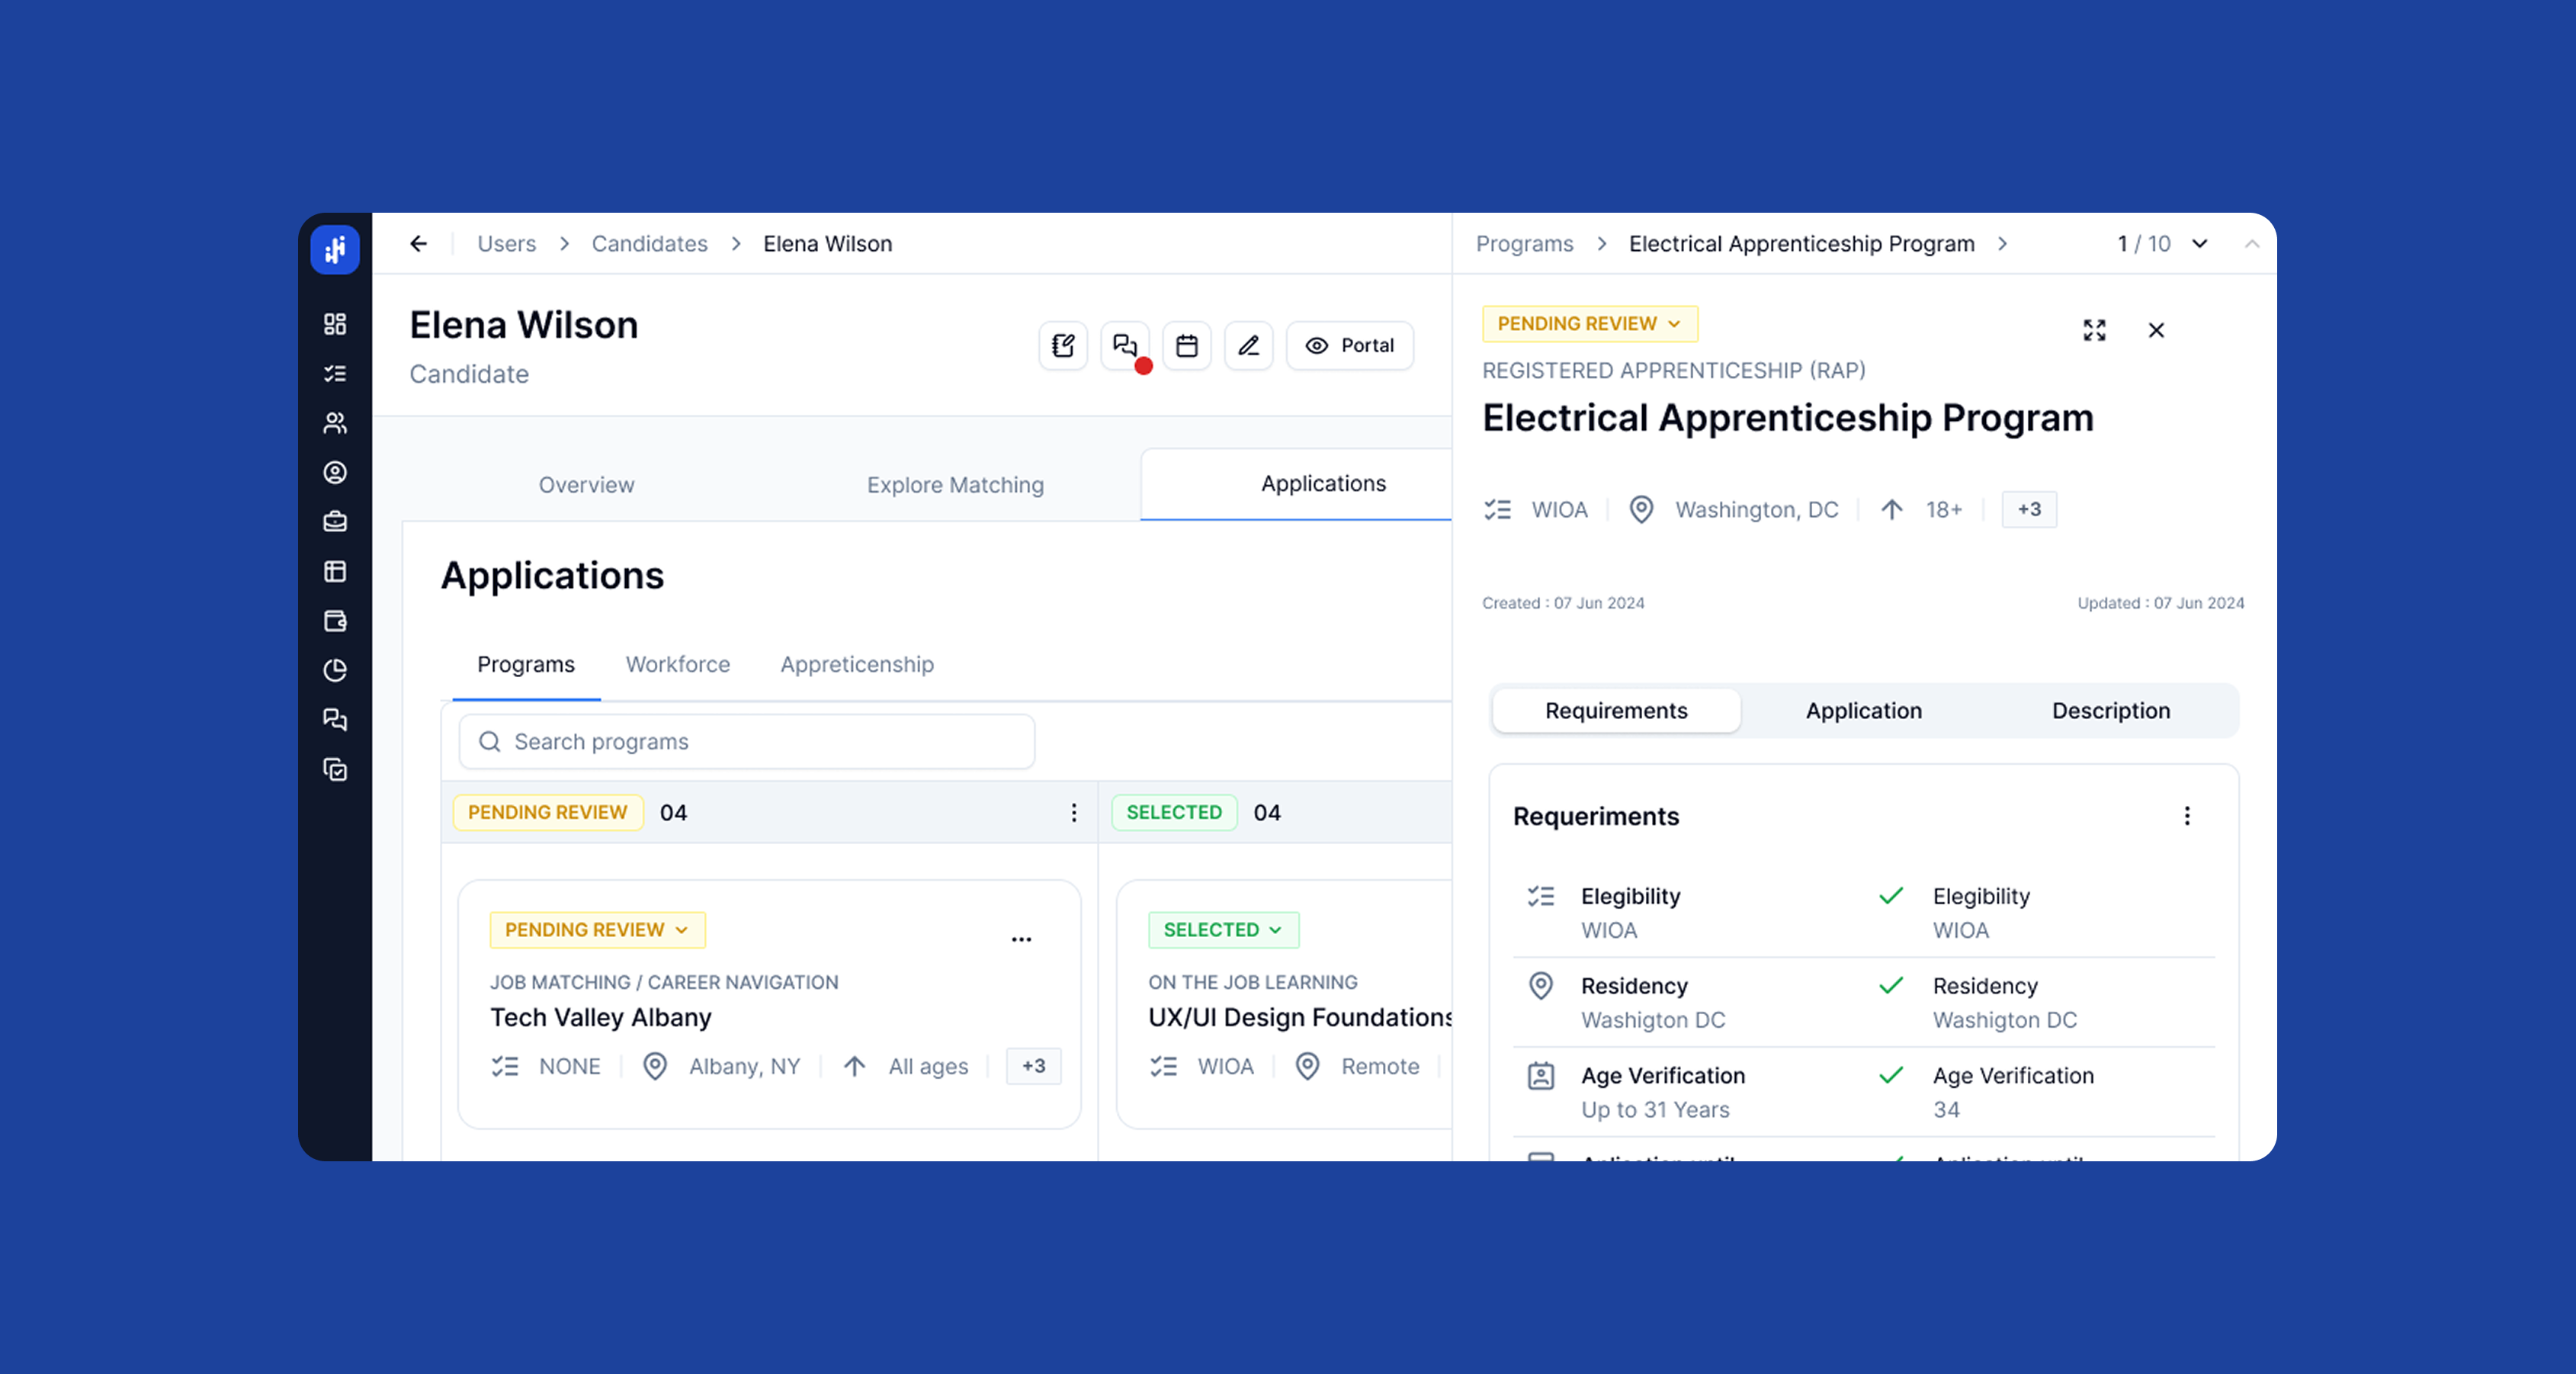Screen dimensions: 2576x1374
Task: Close the Electrical Apprenticeship Program panel
Action: [x=2156, y=330]
